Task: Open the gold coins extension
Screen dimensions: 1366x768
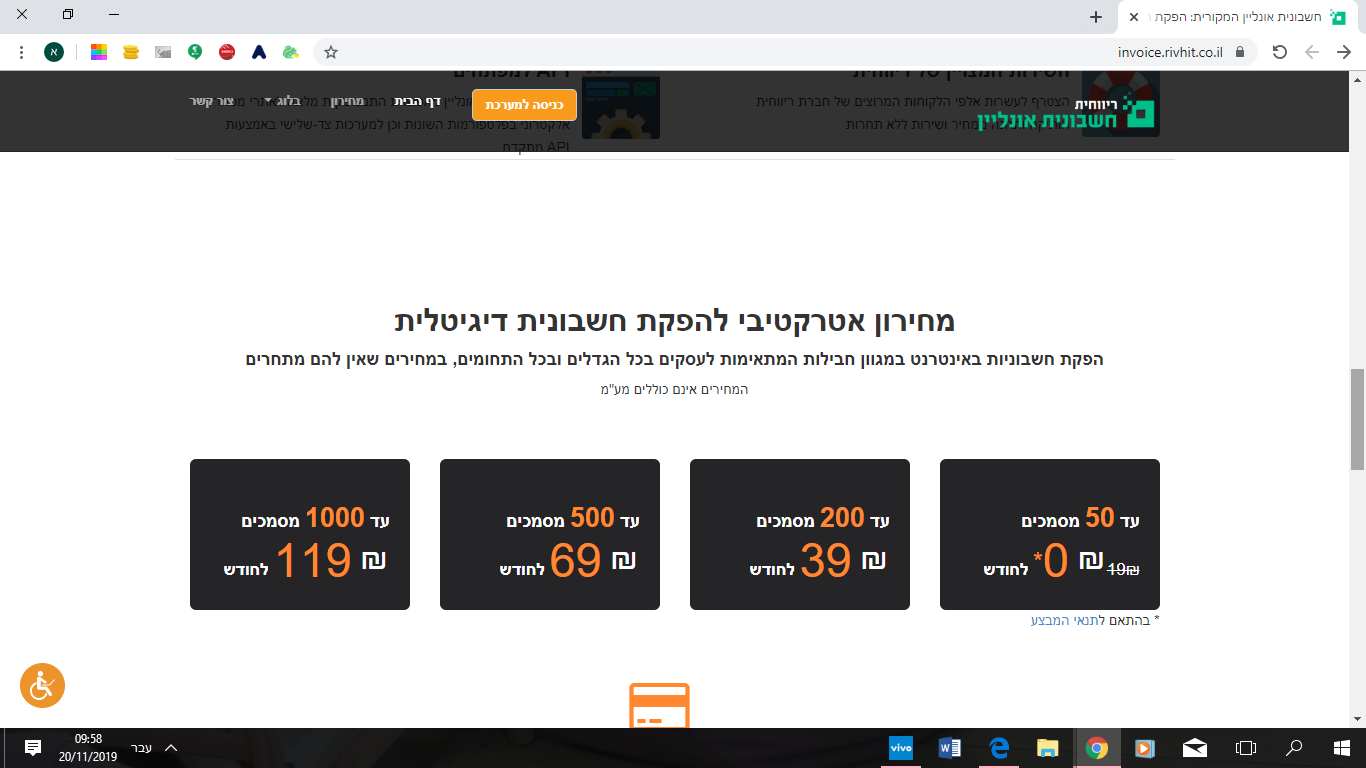Action: tap(131, 52)
